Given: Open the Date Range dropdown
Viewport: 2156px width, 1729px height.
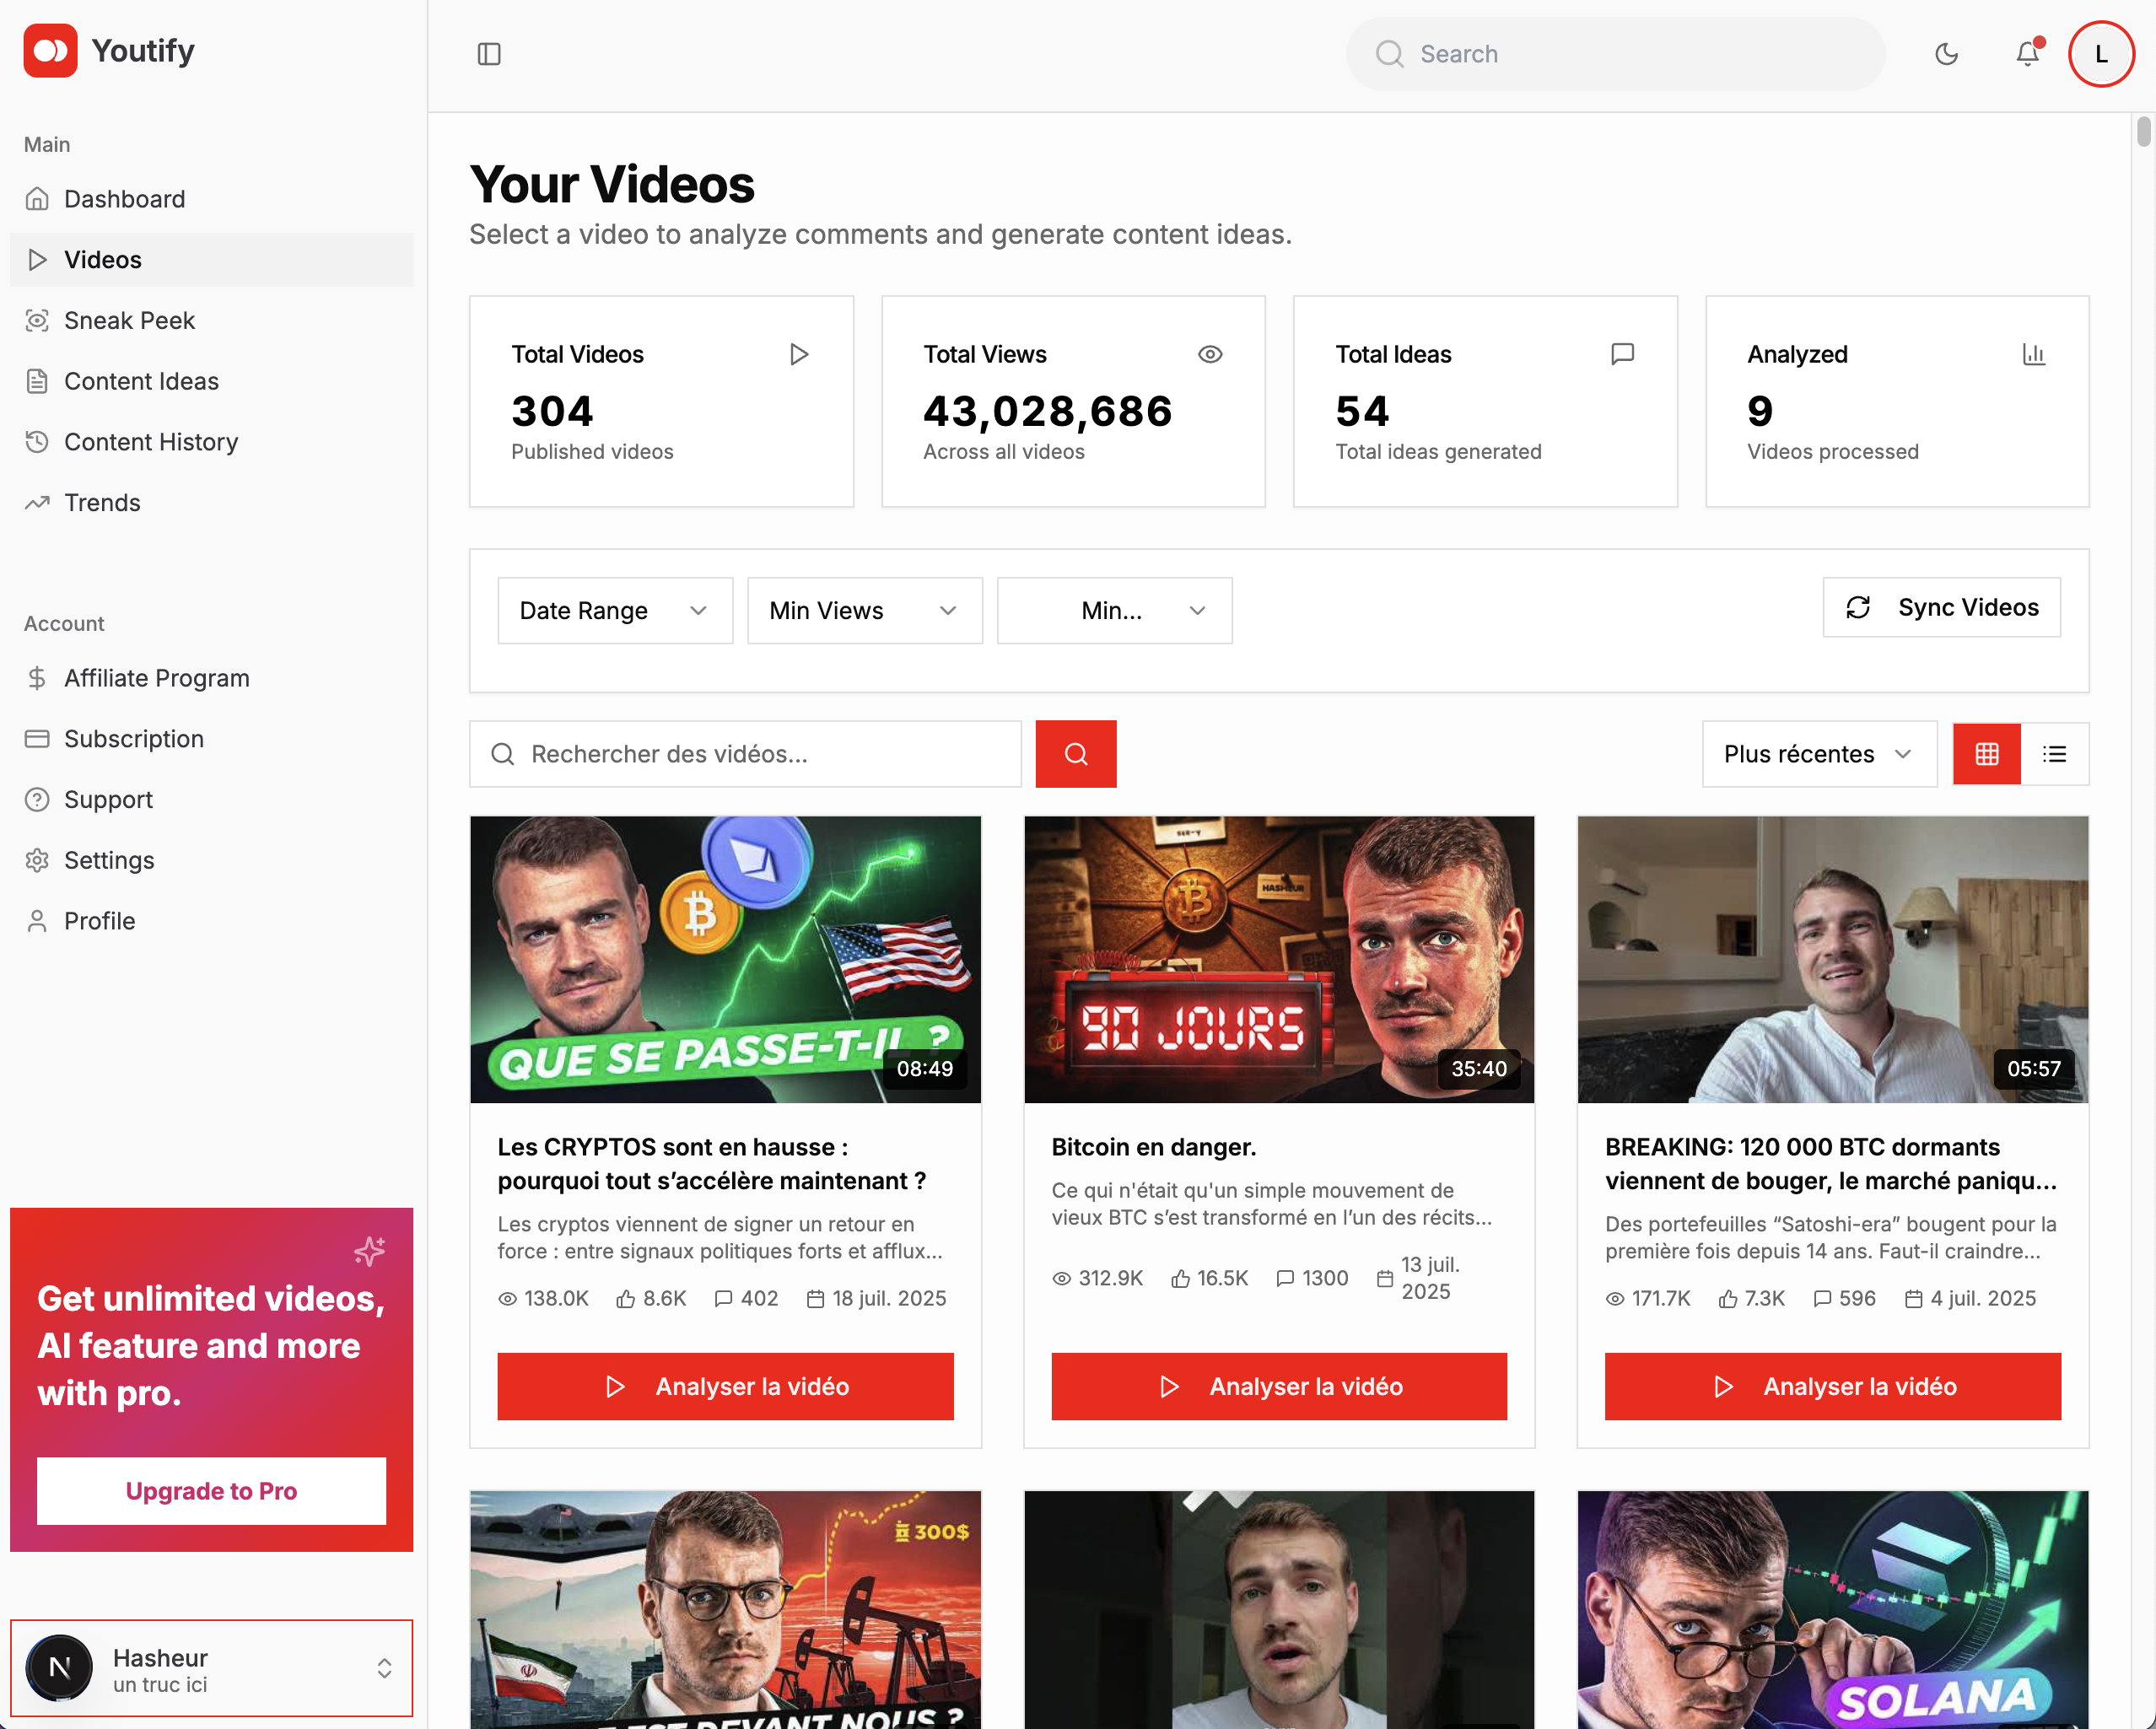Looking at the screenshot, I should (614, 610).
